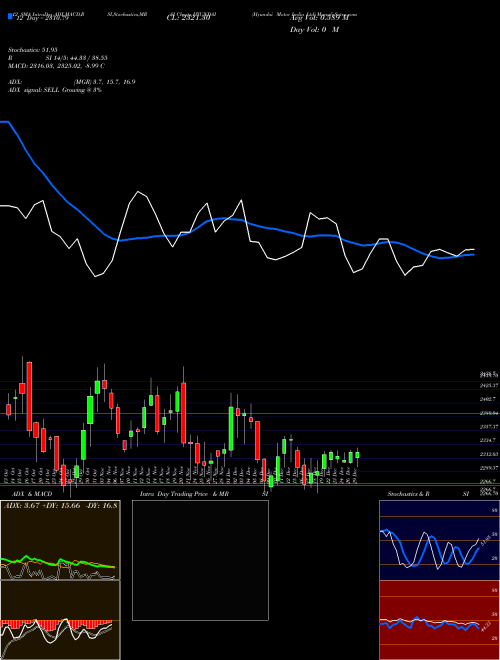500x660 pixels.
Task: Click the 'SI 14/3: 44.33 / 38.33' reading
Action: click(x=77, y=58)
